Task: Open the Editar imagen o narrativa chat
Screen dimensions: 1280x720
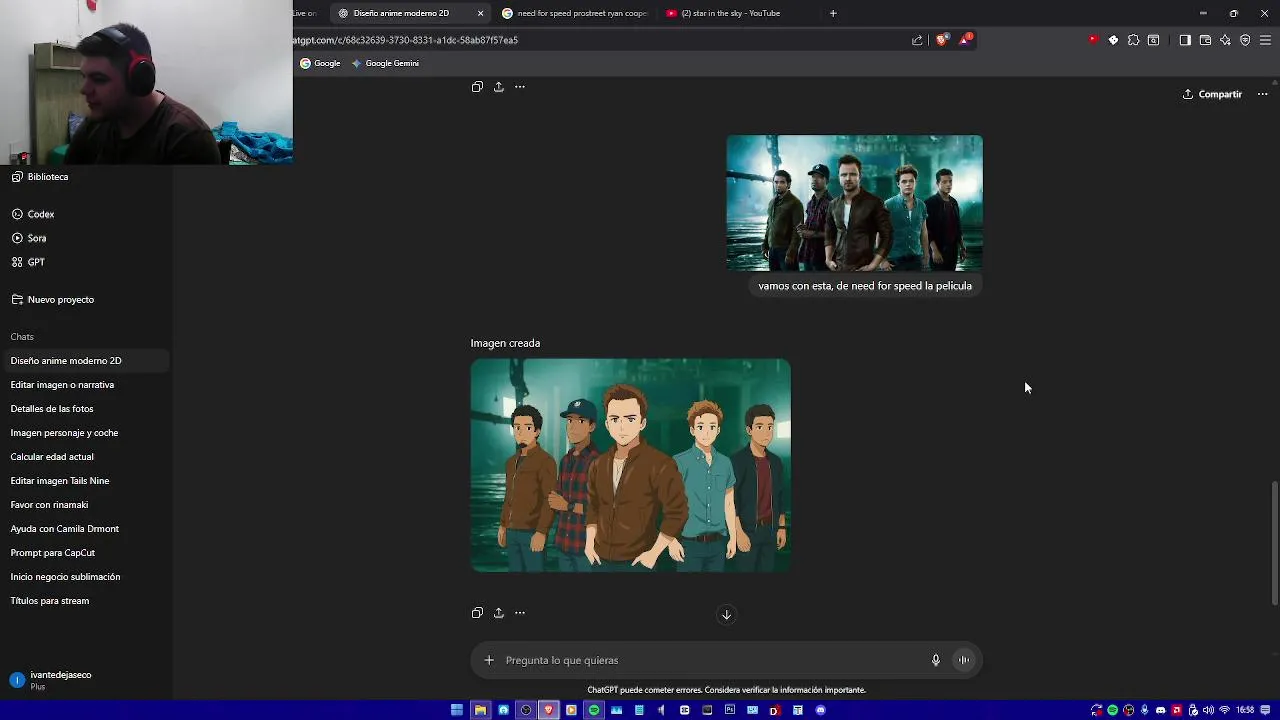Action: 86,385
